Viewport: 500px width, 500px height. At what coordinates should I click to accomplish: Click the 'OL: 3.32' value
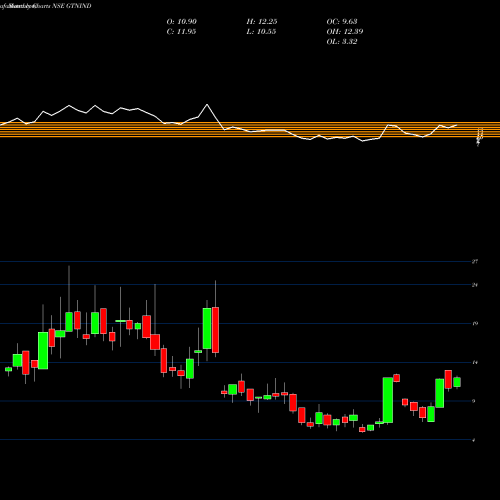342,42
